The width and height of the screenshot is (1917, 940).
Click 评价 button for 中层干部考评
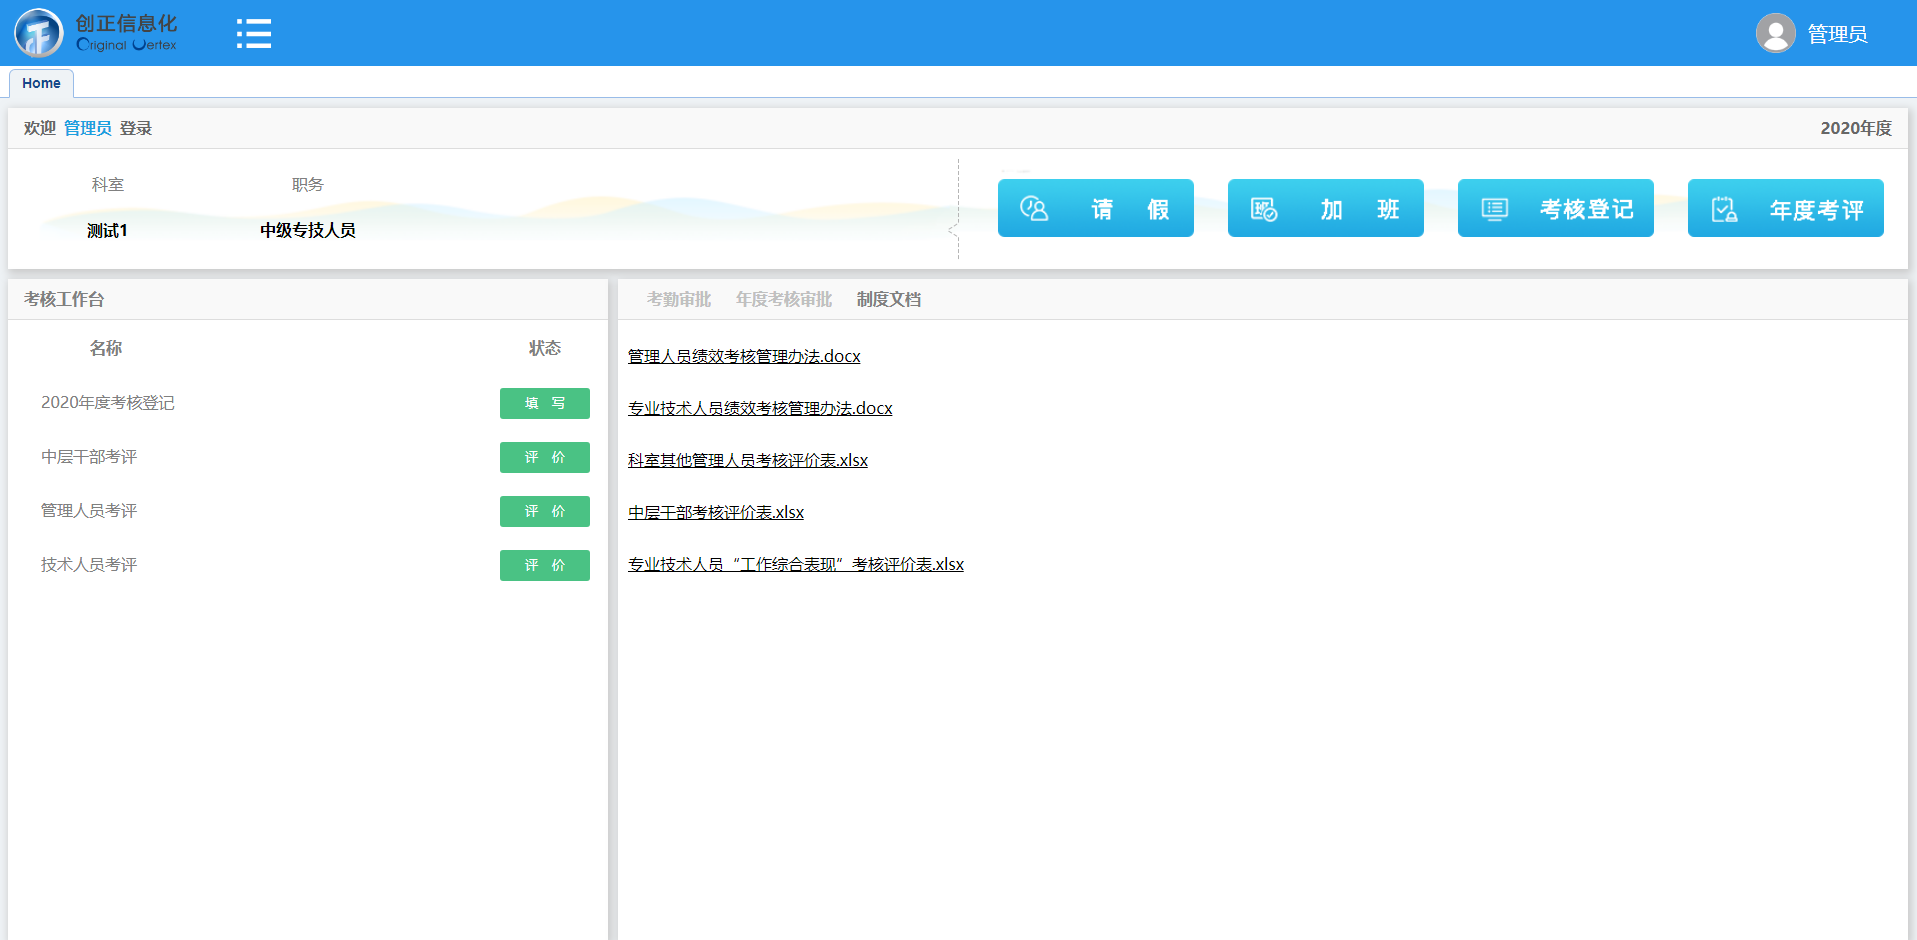[x=544, y=457]
